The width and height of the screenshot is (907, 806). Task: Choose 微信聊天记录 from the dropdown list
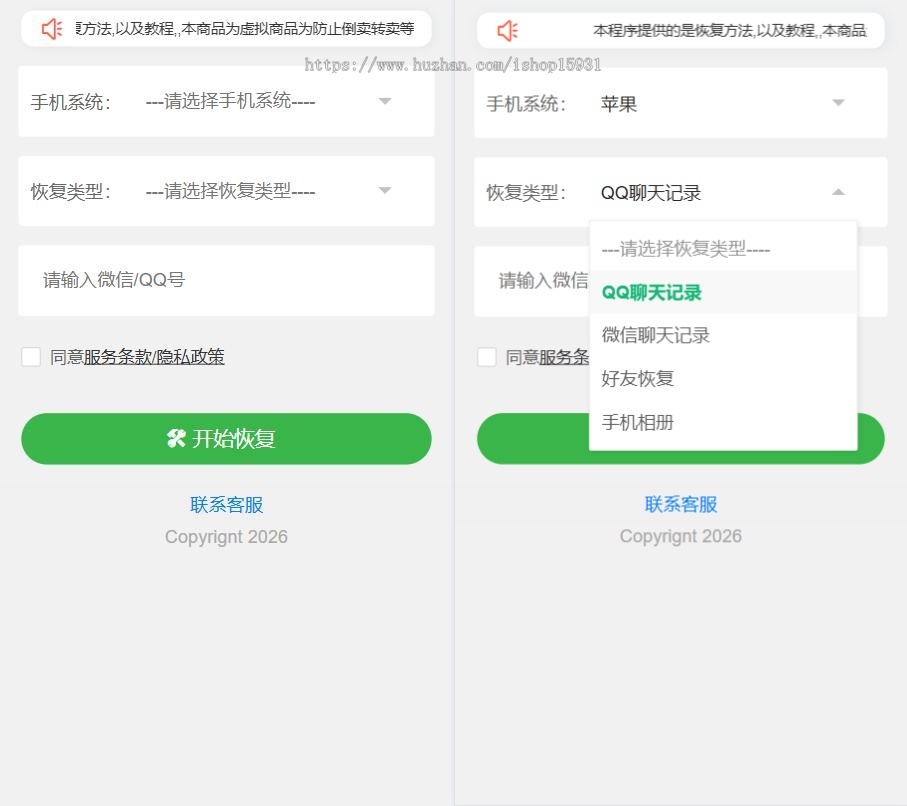[x=723, y=335]
